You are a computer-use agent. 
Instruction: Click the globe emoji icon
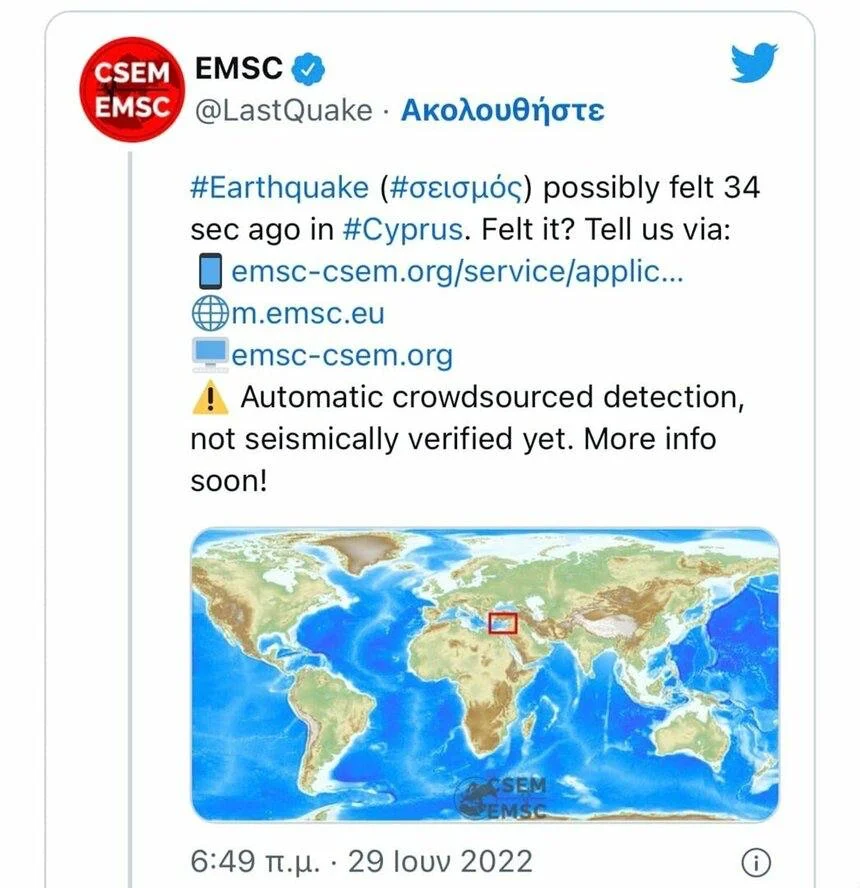click(208, 313)
